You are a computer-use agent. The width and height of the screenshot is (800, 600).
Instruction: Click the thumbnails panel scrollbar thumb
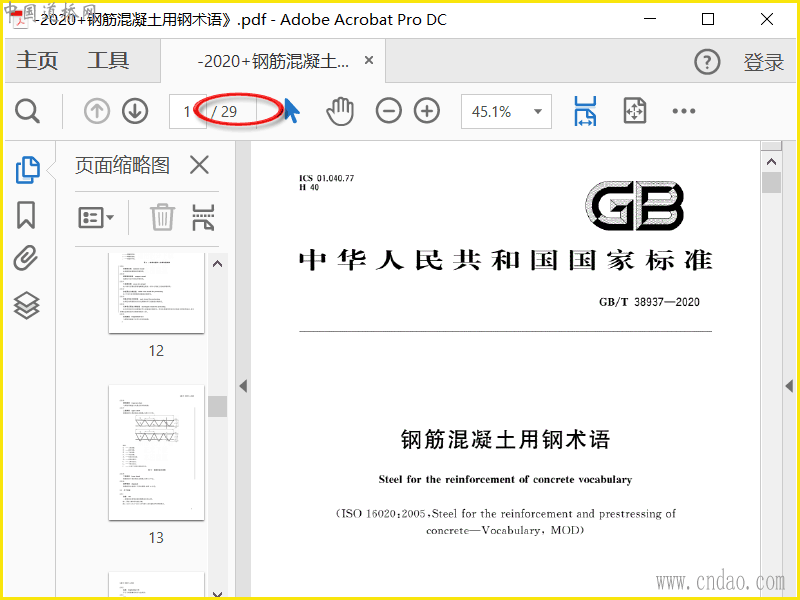pos(217,407)
